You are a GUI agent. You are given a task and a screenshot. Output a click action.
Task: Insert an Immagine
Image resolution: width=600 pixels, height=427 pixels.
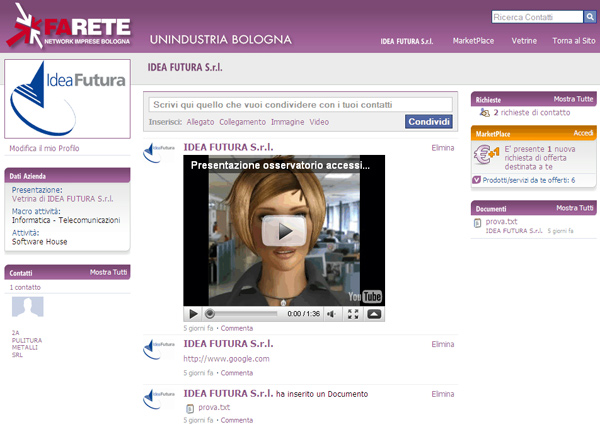pyautogui.click(x=287, y=122)
